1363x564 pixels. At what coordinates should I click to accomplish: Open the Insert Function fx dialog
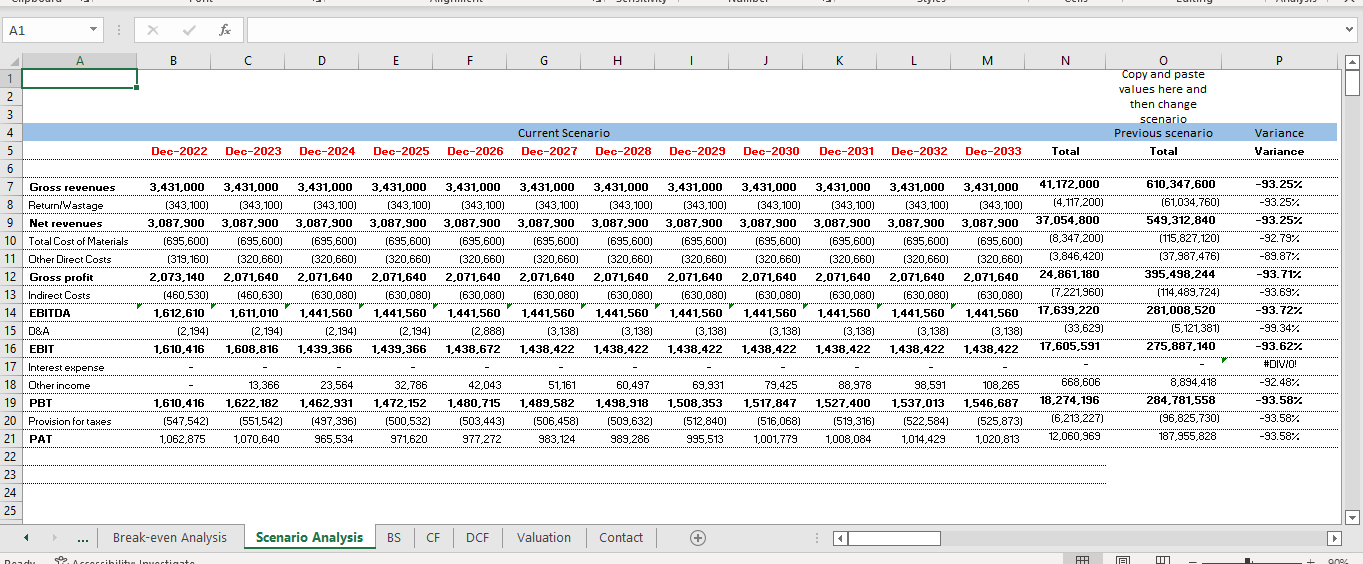pyautogui.click(x=225, y=31)
